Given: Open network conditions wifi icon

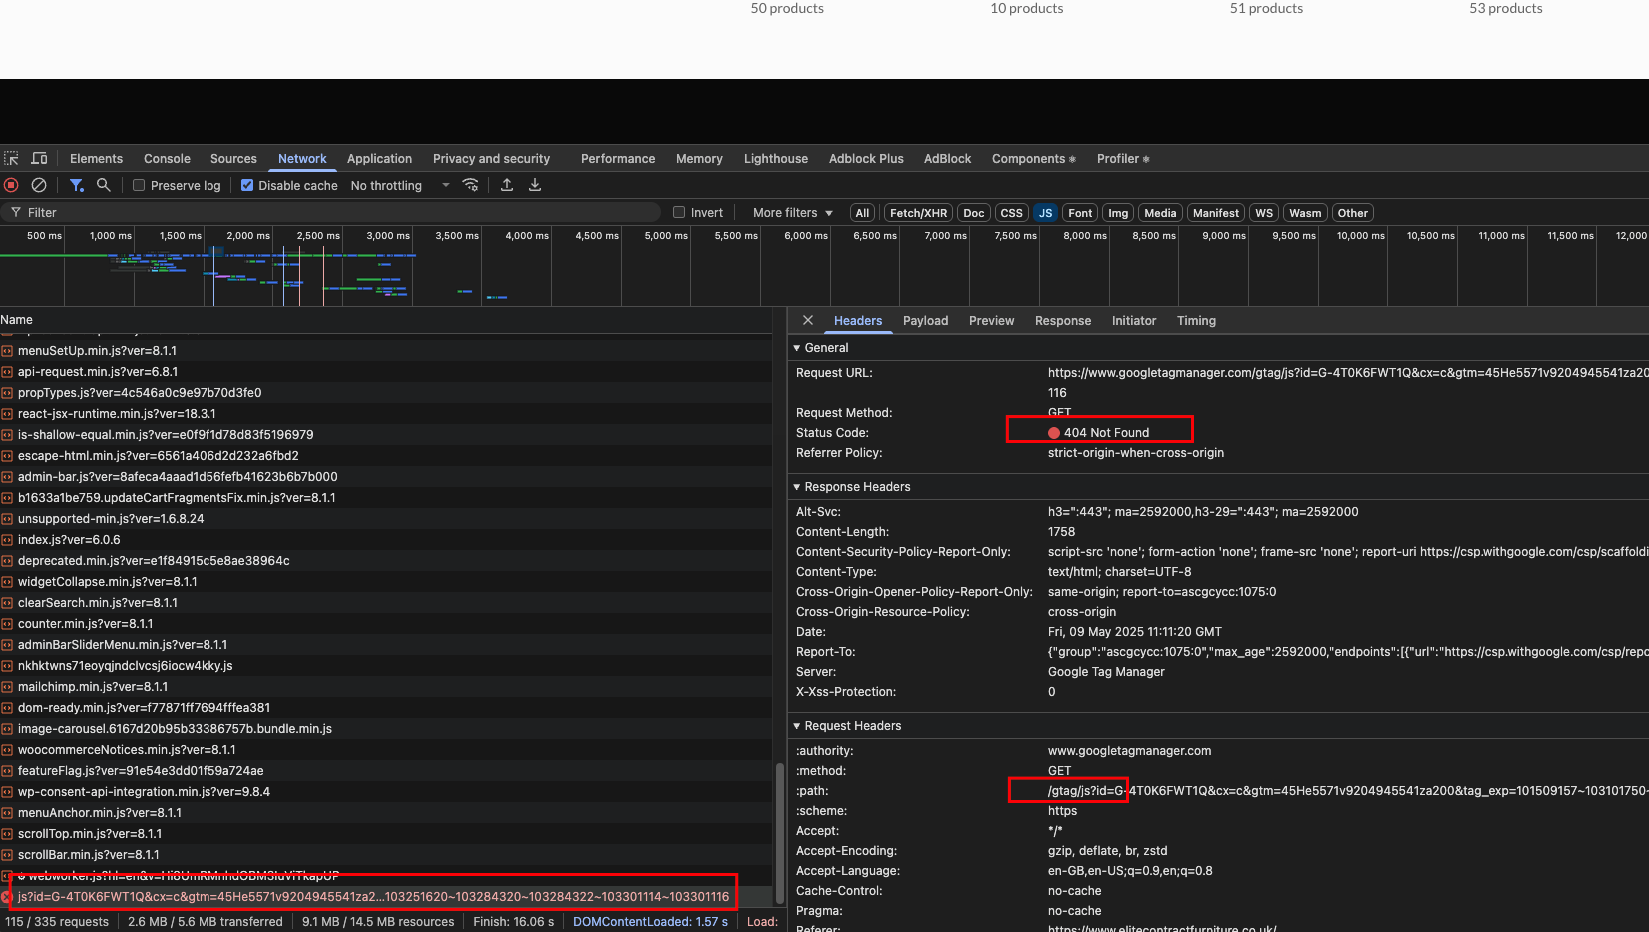Looking at the screenshot, I should pyautogui.click(x=470, y=185).
